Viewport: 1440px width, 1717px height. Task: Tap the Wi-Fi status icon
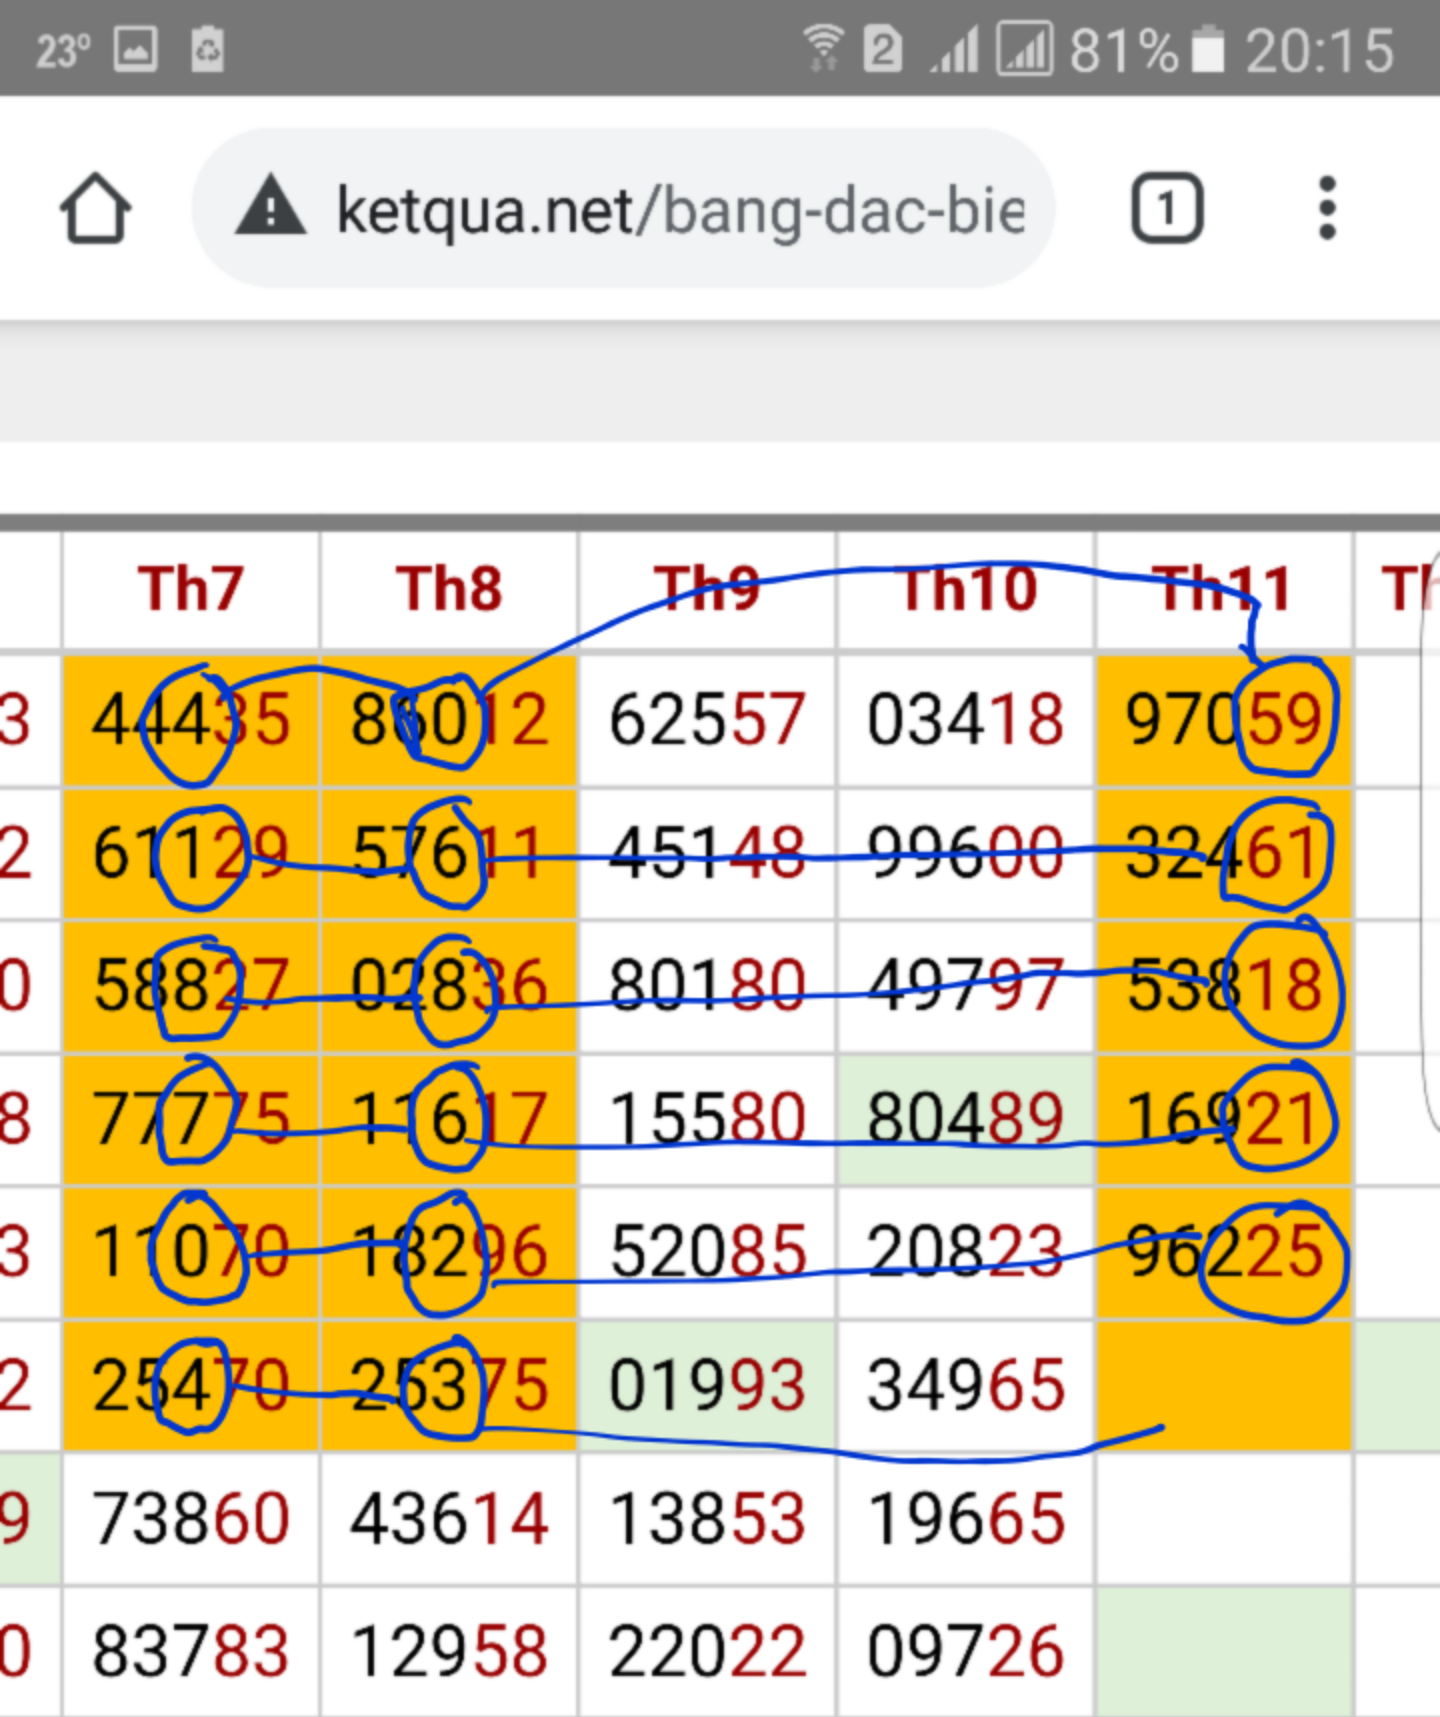point(822,48)
